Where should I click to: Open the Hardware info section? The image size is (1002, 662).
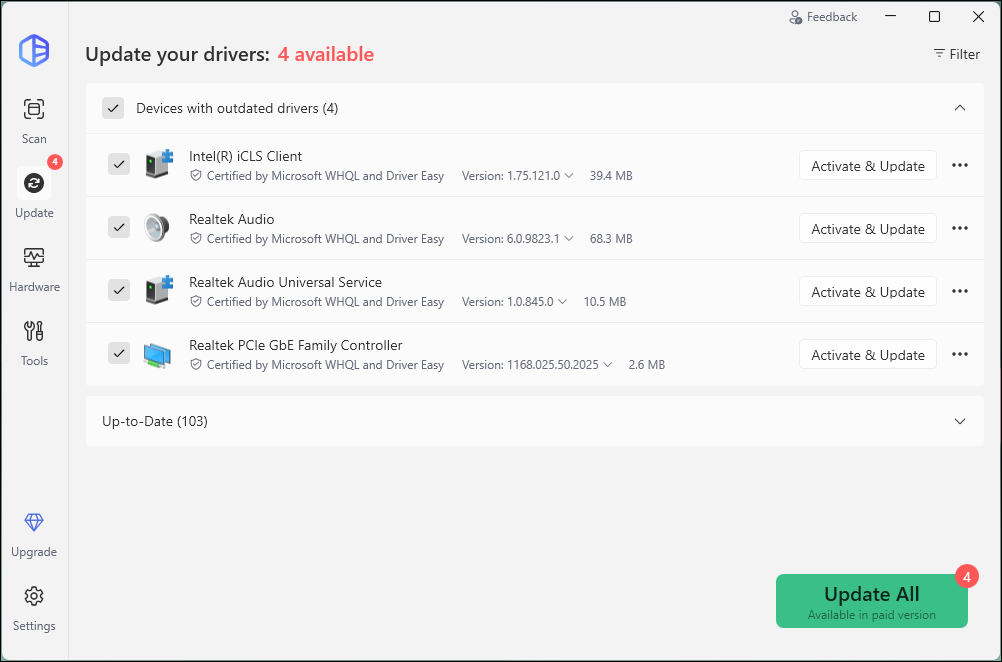click(34, 268)
